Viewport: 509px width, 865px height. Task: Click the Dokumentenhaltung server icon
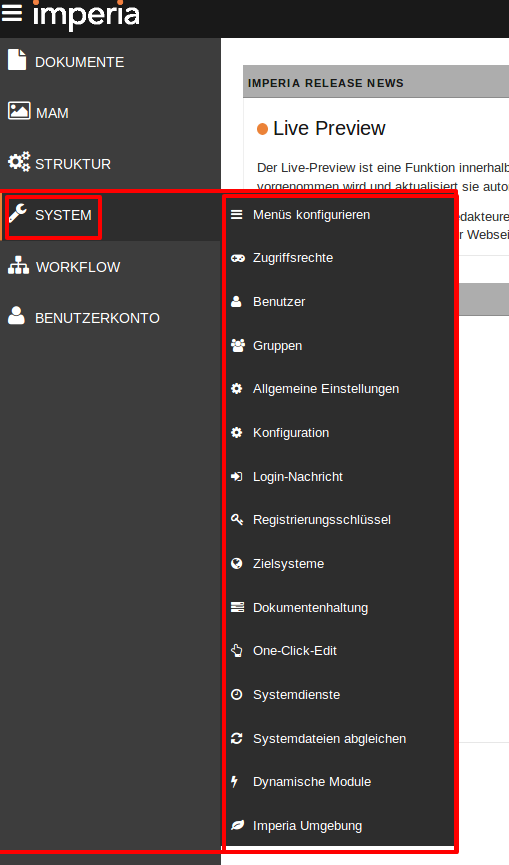click(x=237, y=607)
